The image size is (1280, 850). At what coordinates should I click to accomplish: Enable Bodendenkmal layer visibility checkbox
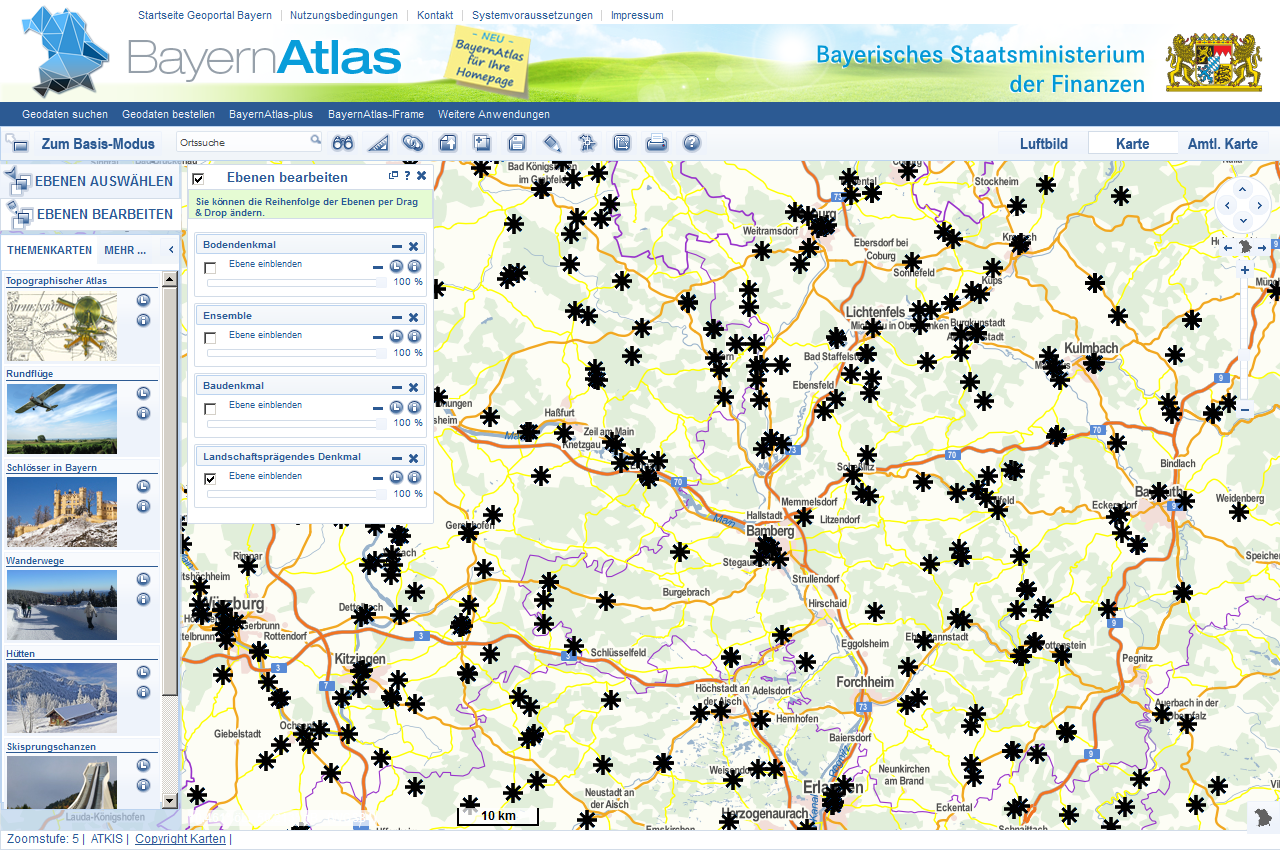210,268
